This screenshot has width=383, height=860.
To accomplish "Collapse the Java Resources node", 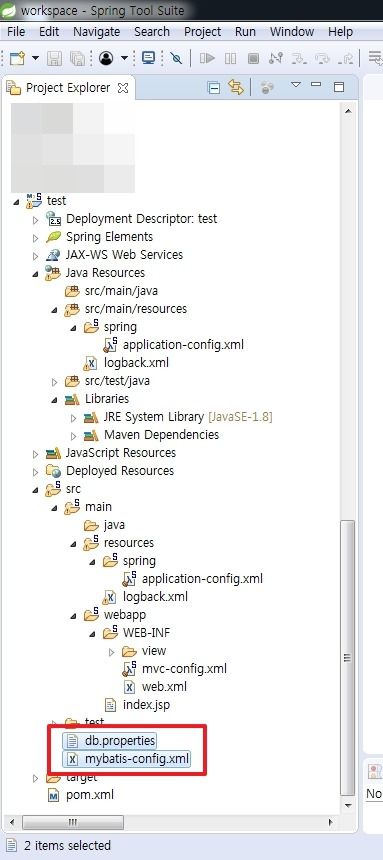I will (36, 273).
